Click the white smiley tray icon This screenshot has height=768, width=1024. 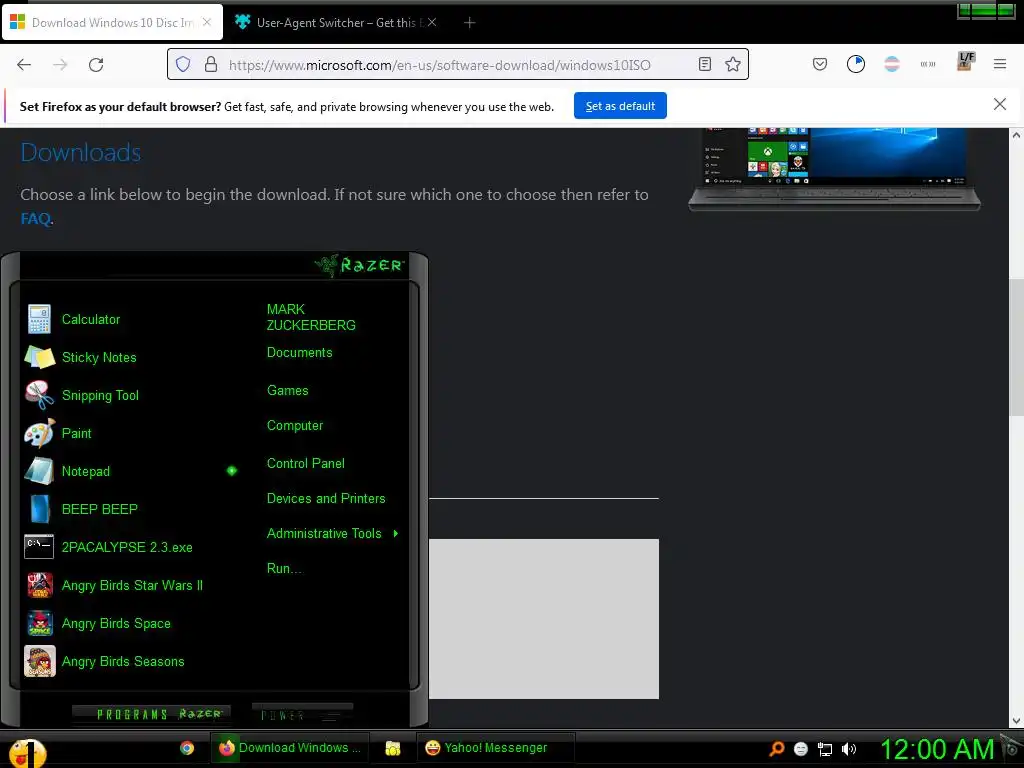(801, 749)
